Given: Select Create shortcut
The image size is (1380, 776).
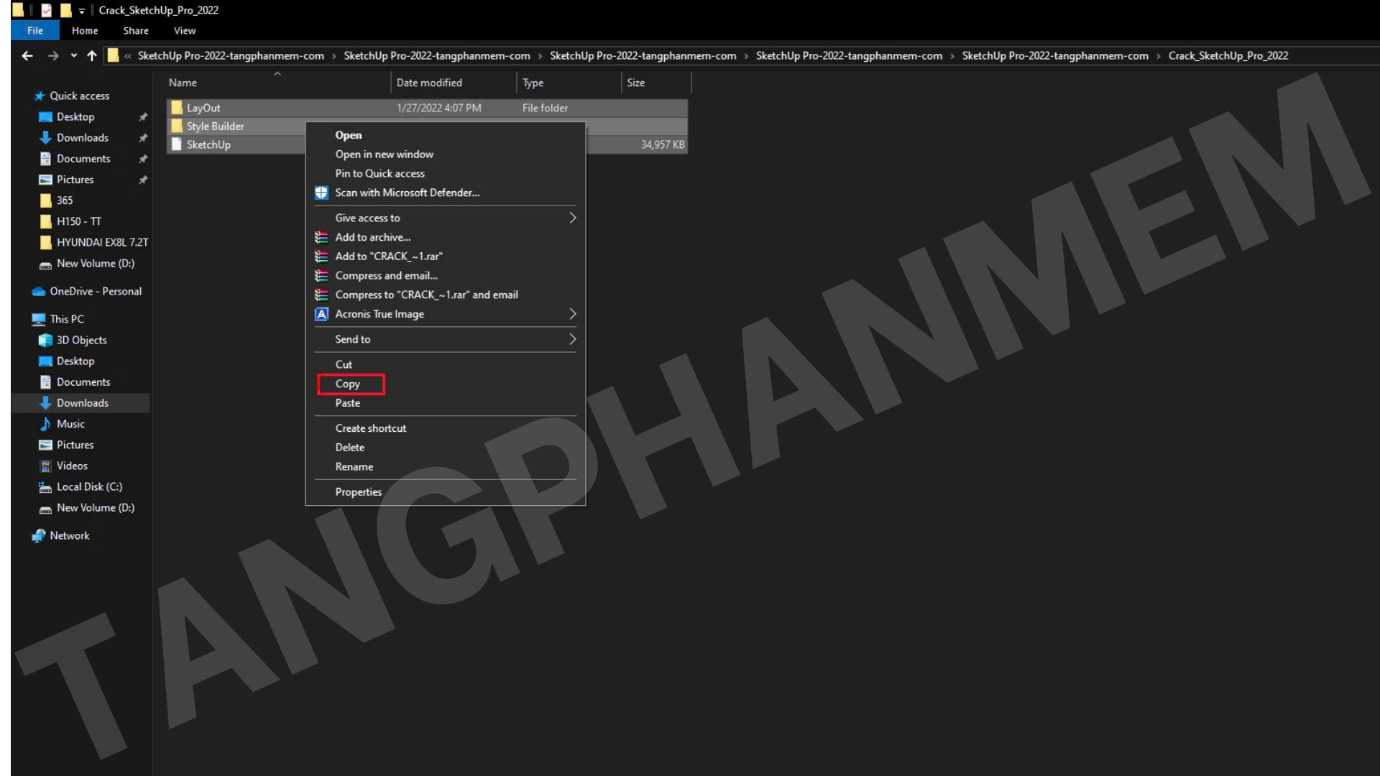Looking at the screenshot, I should coord(371,429).
